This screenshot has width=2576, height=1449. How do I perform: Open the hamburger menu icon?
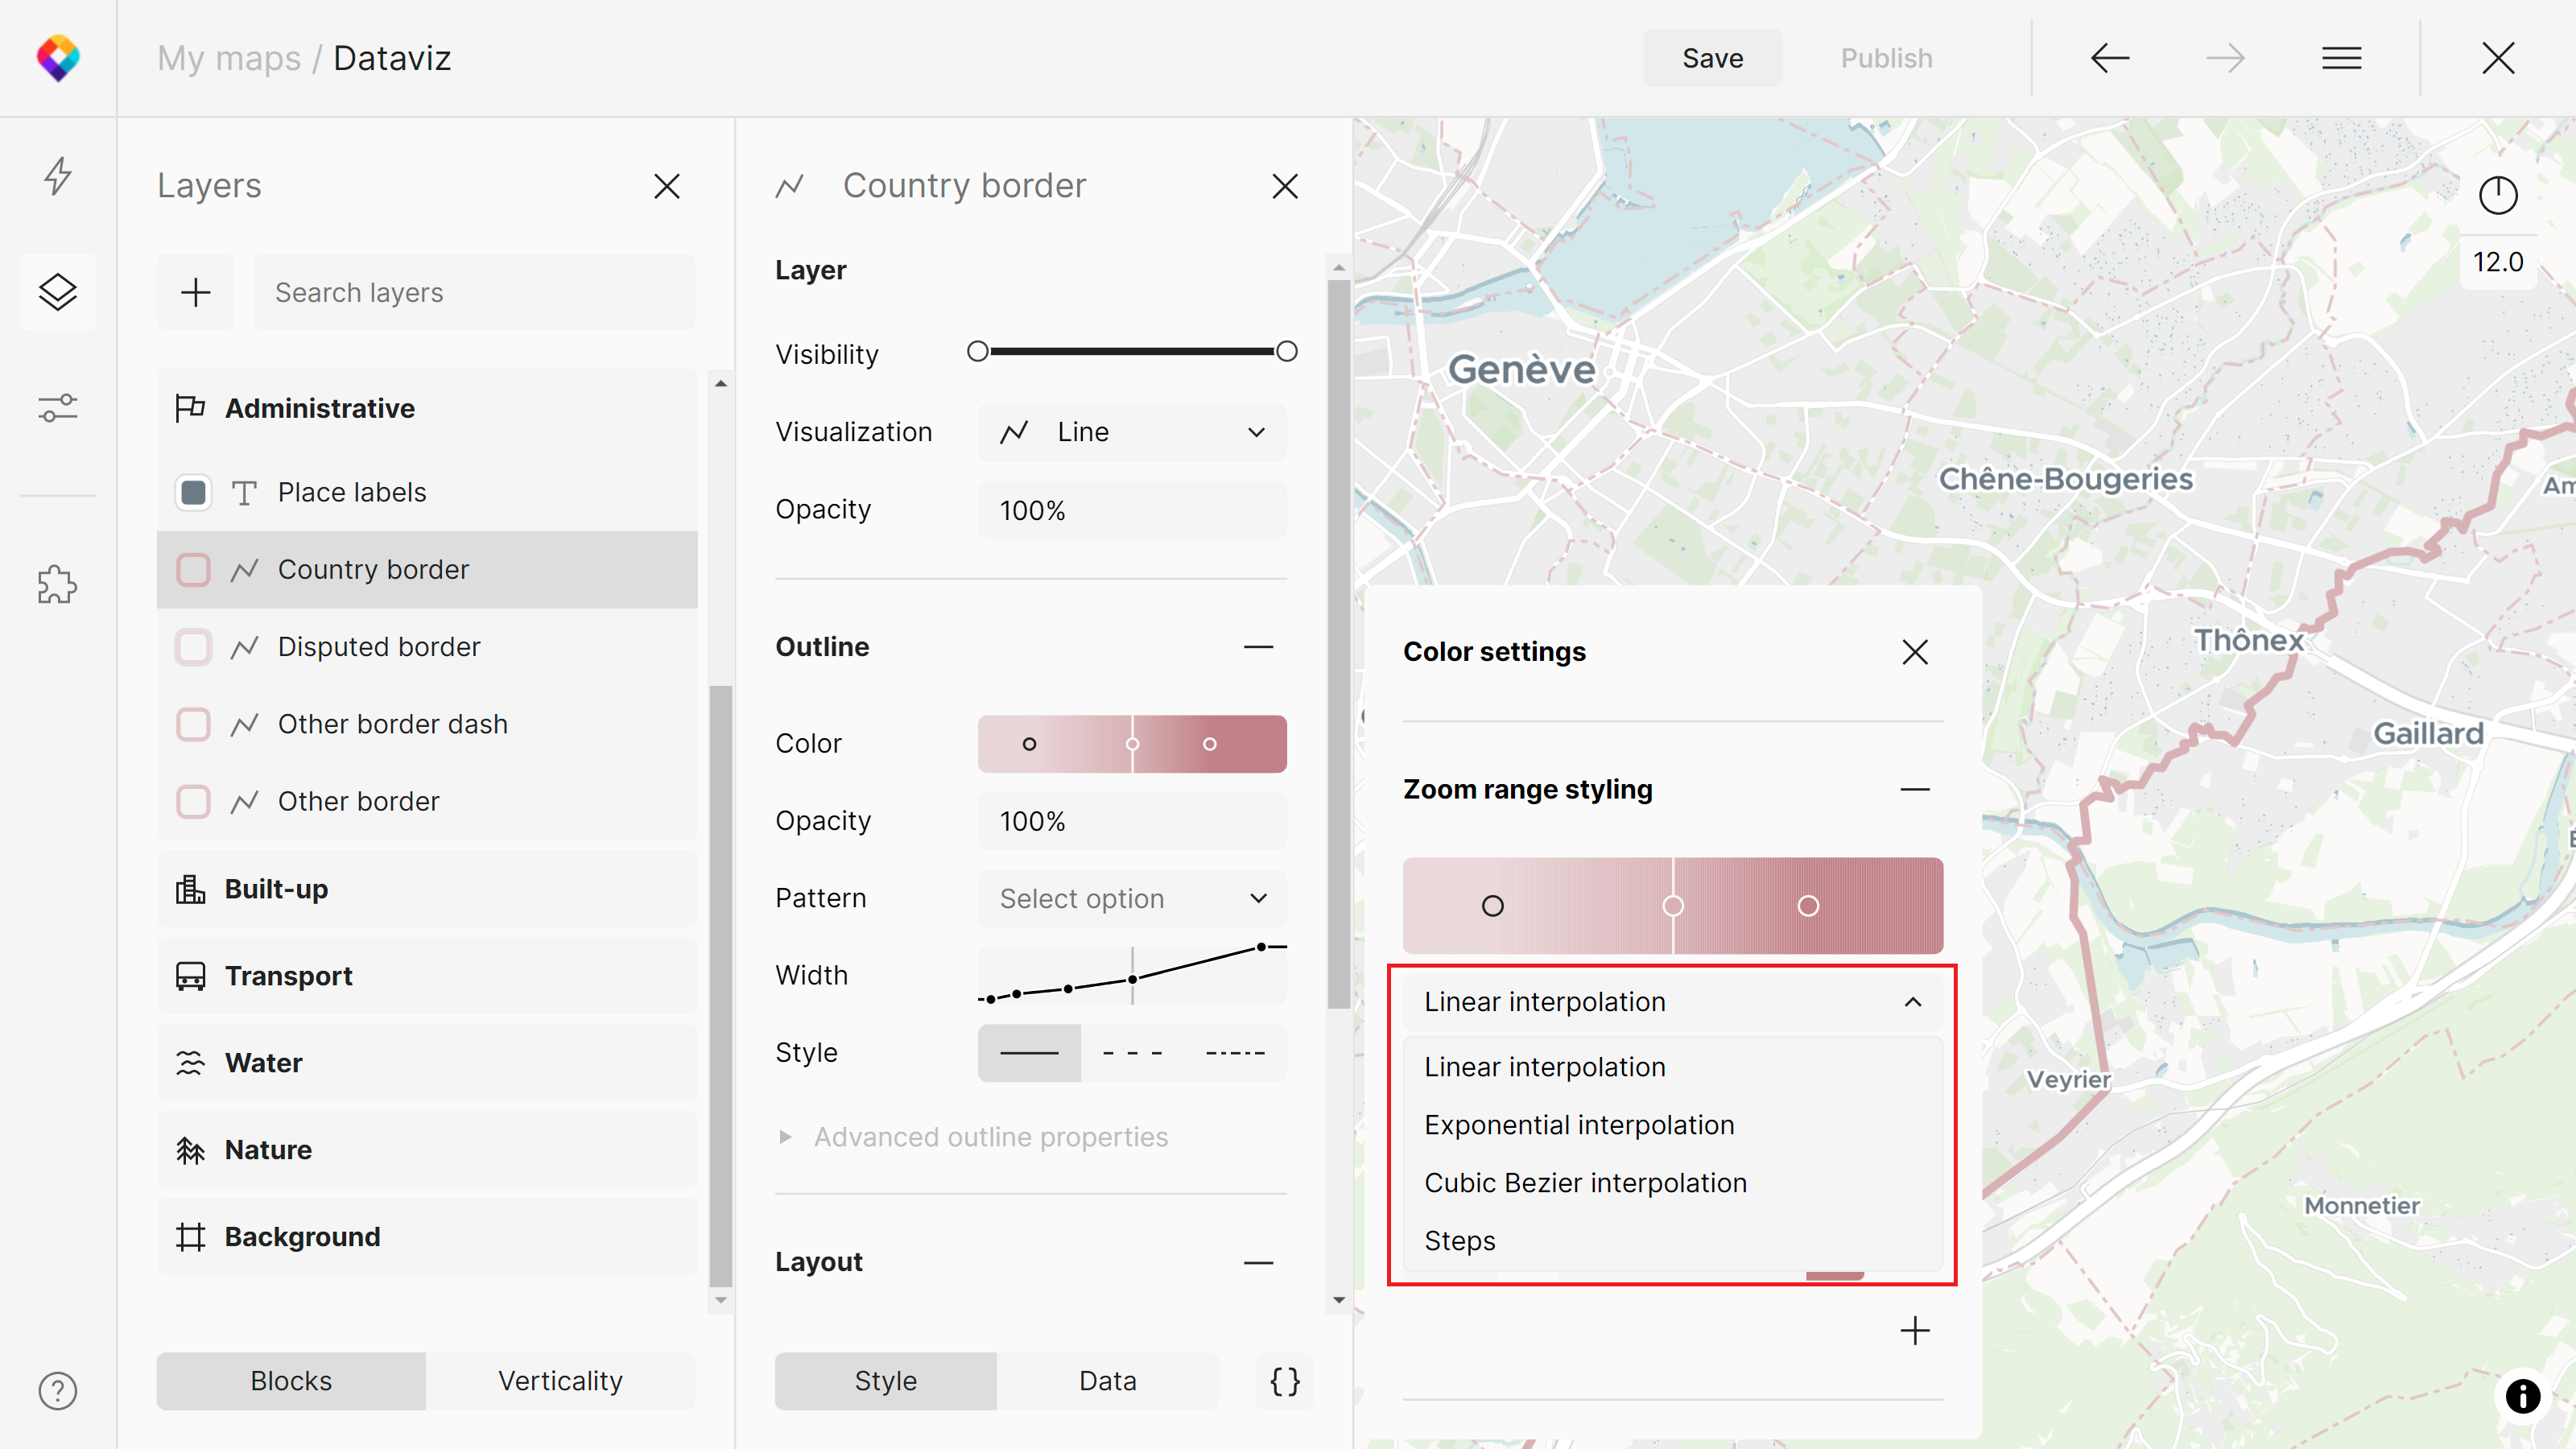(2341, 58)
